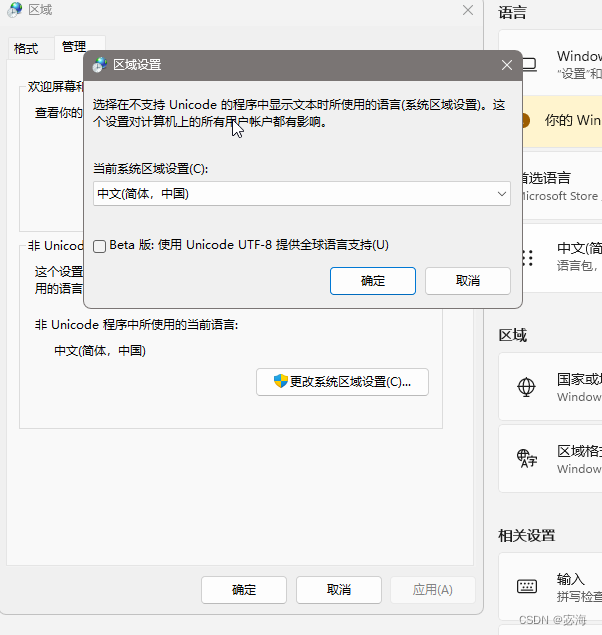Click the globe icon for 国家或地区 in Settings
The image size is (602, 635).
[x=526, y=387]
